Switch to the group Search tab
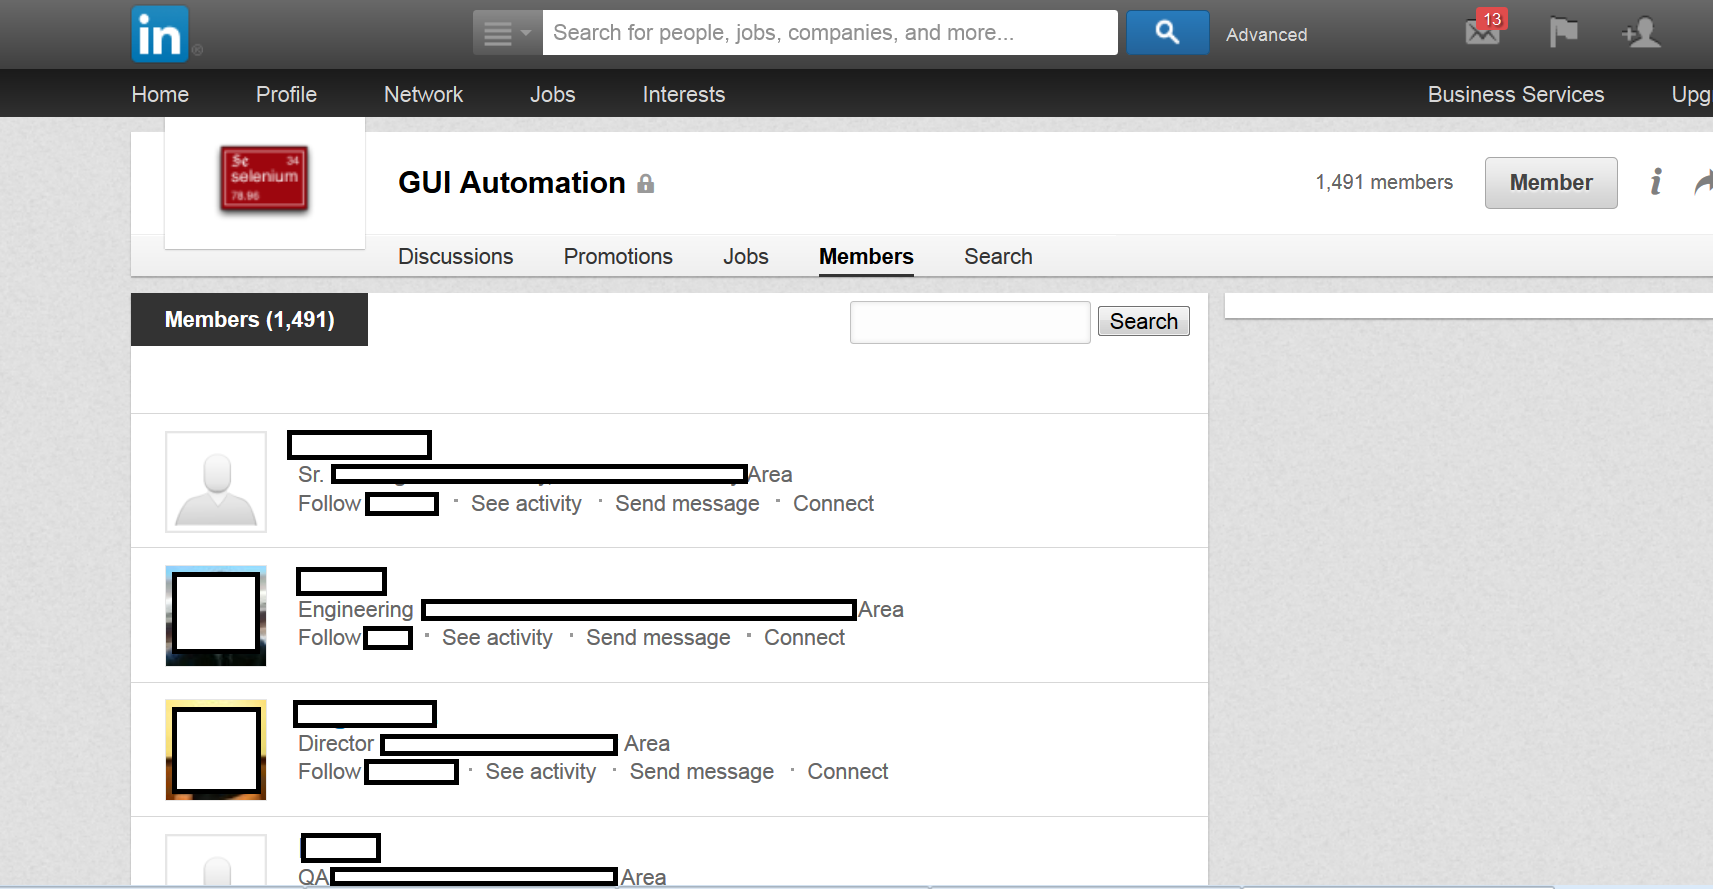 click(998, 256)
